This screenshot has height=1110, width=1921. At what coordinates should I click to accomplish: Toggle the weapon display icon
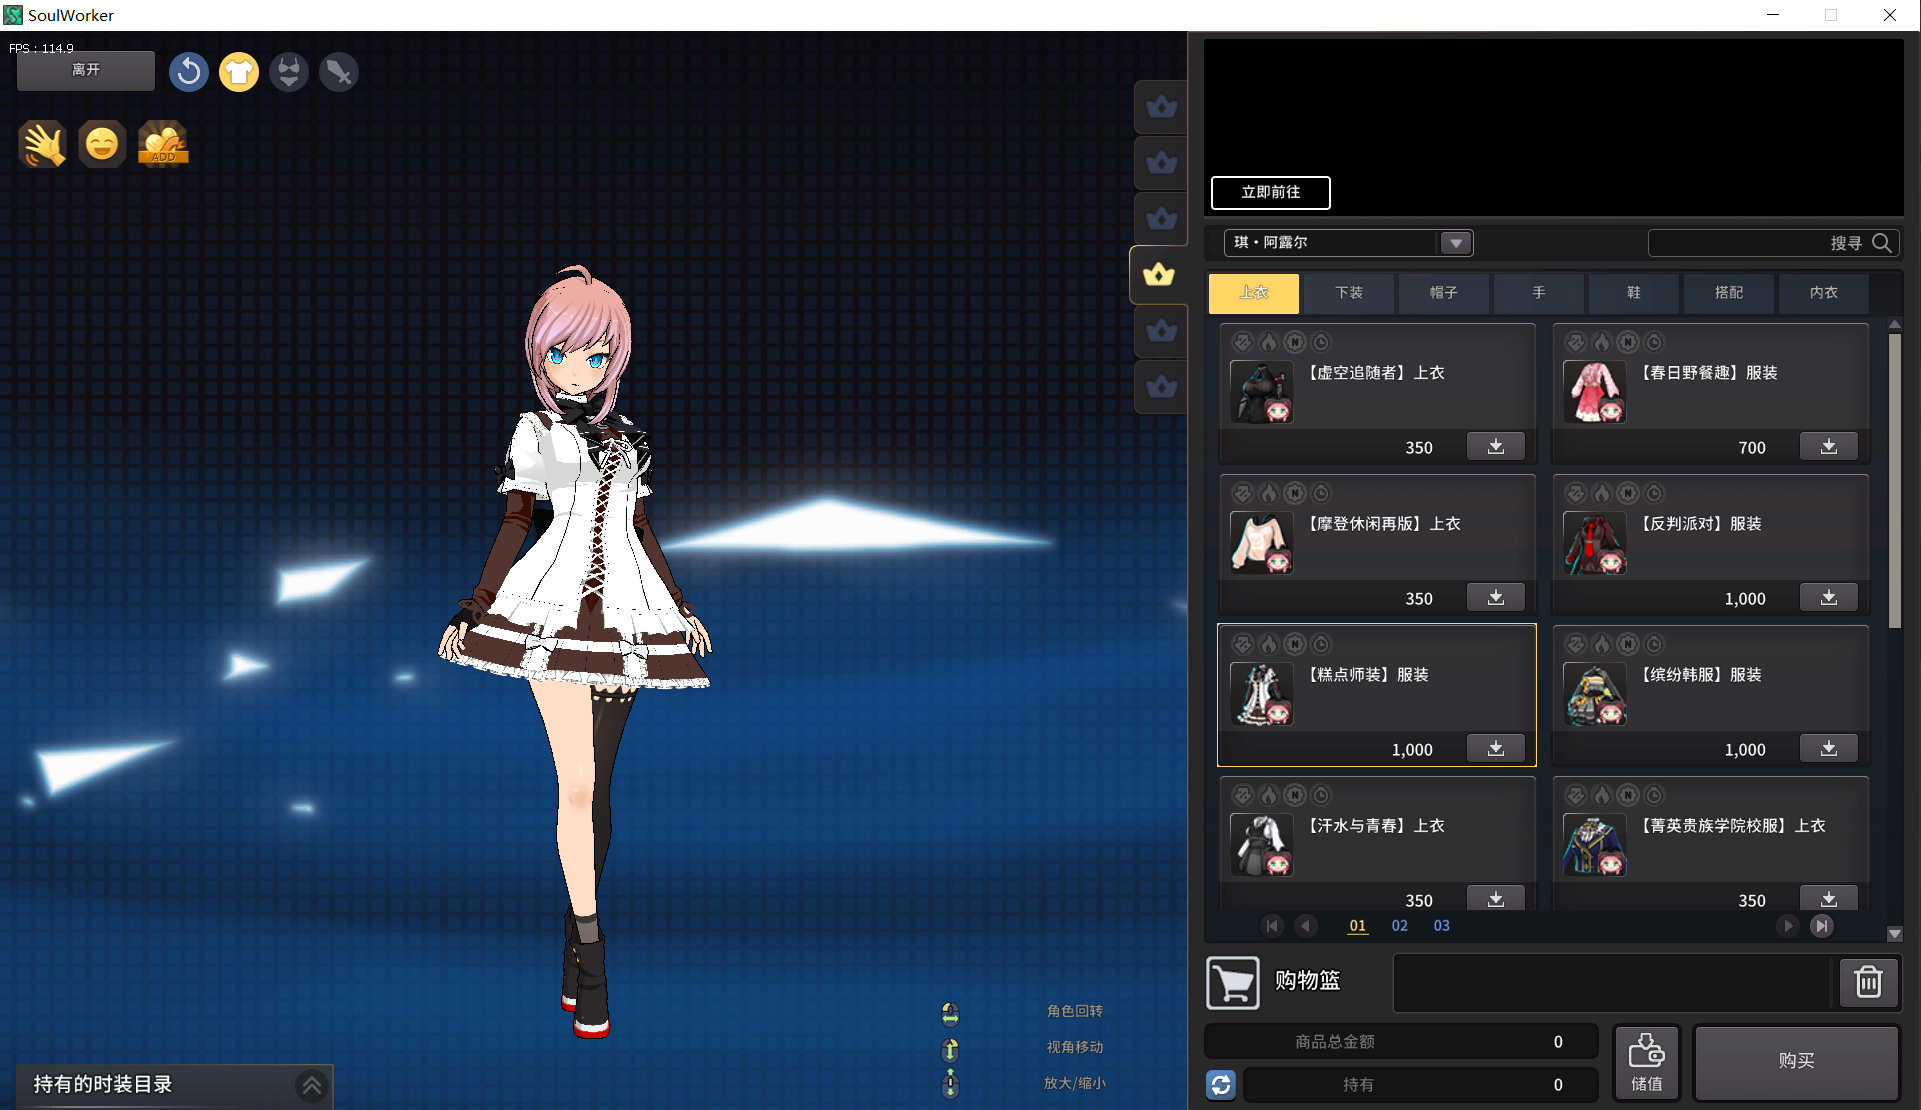(338, 72)
